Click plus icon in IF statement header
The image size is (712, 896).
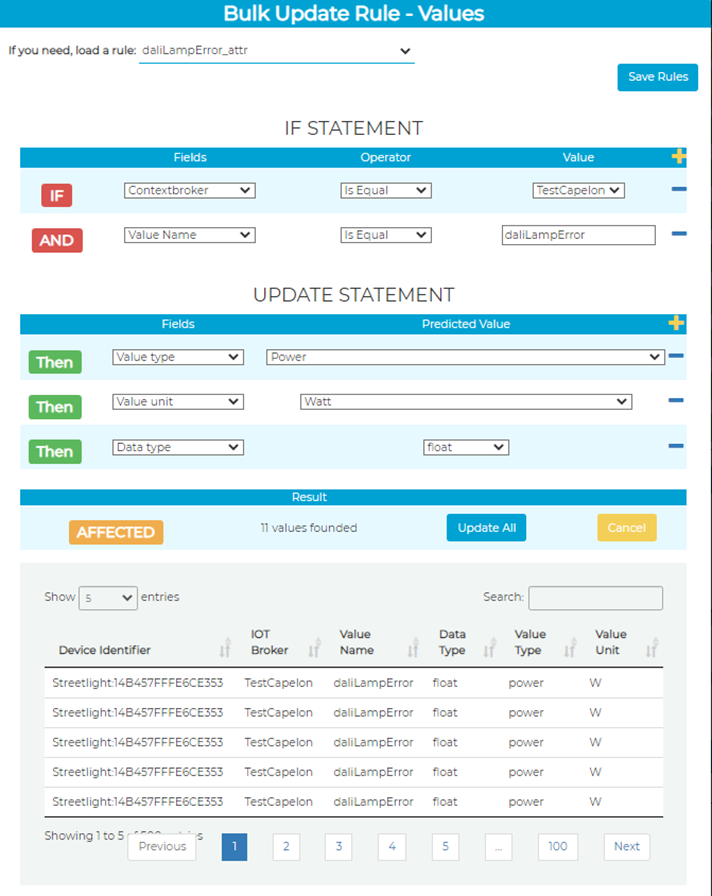[x=679, y=157]
